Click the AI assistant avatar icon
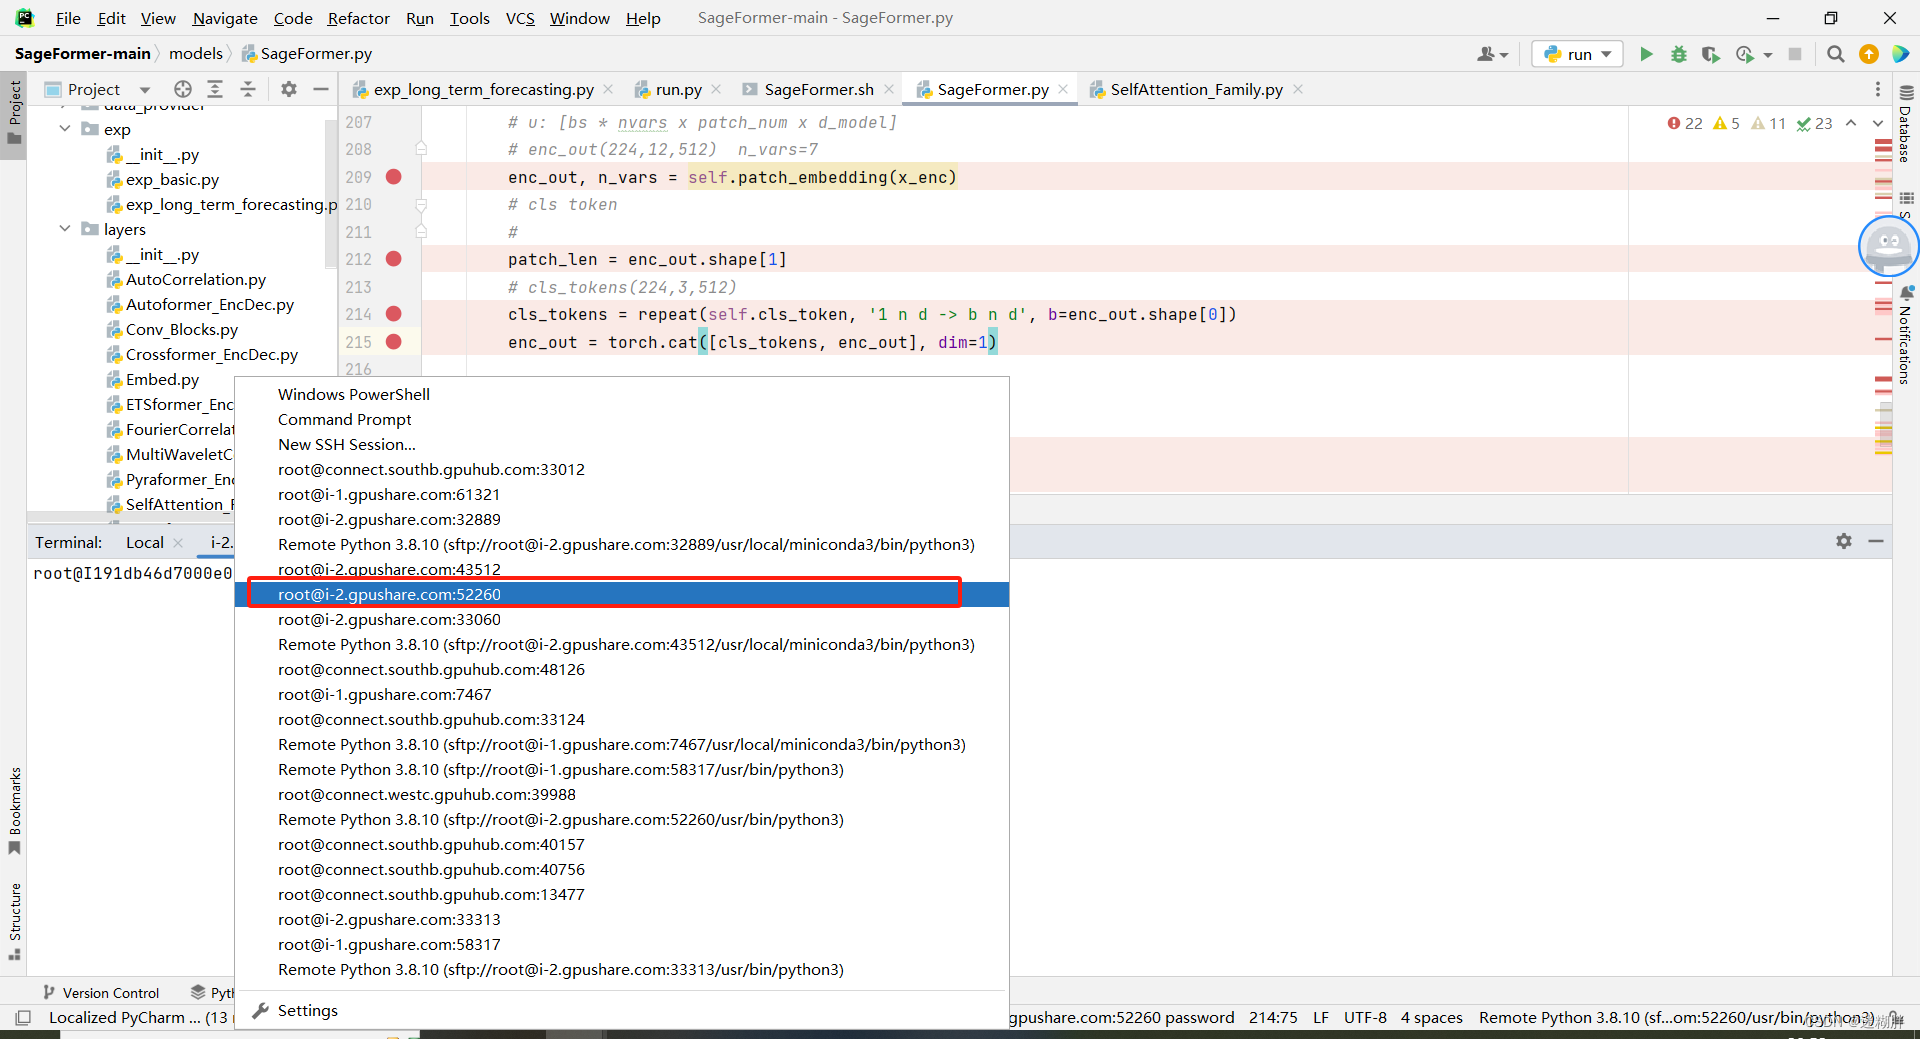 [1888, 246]
